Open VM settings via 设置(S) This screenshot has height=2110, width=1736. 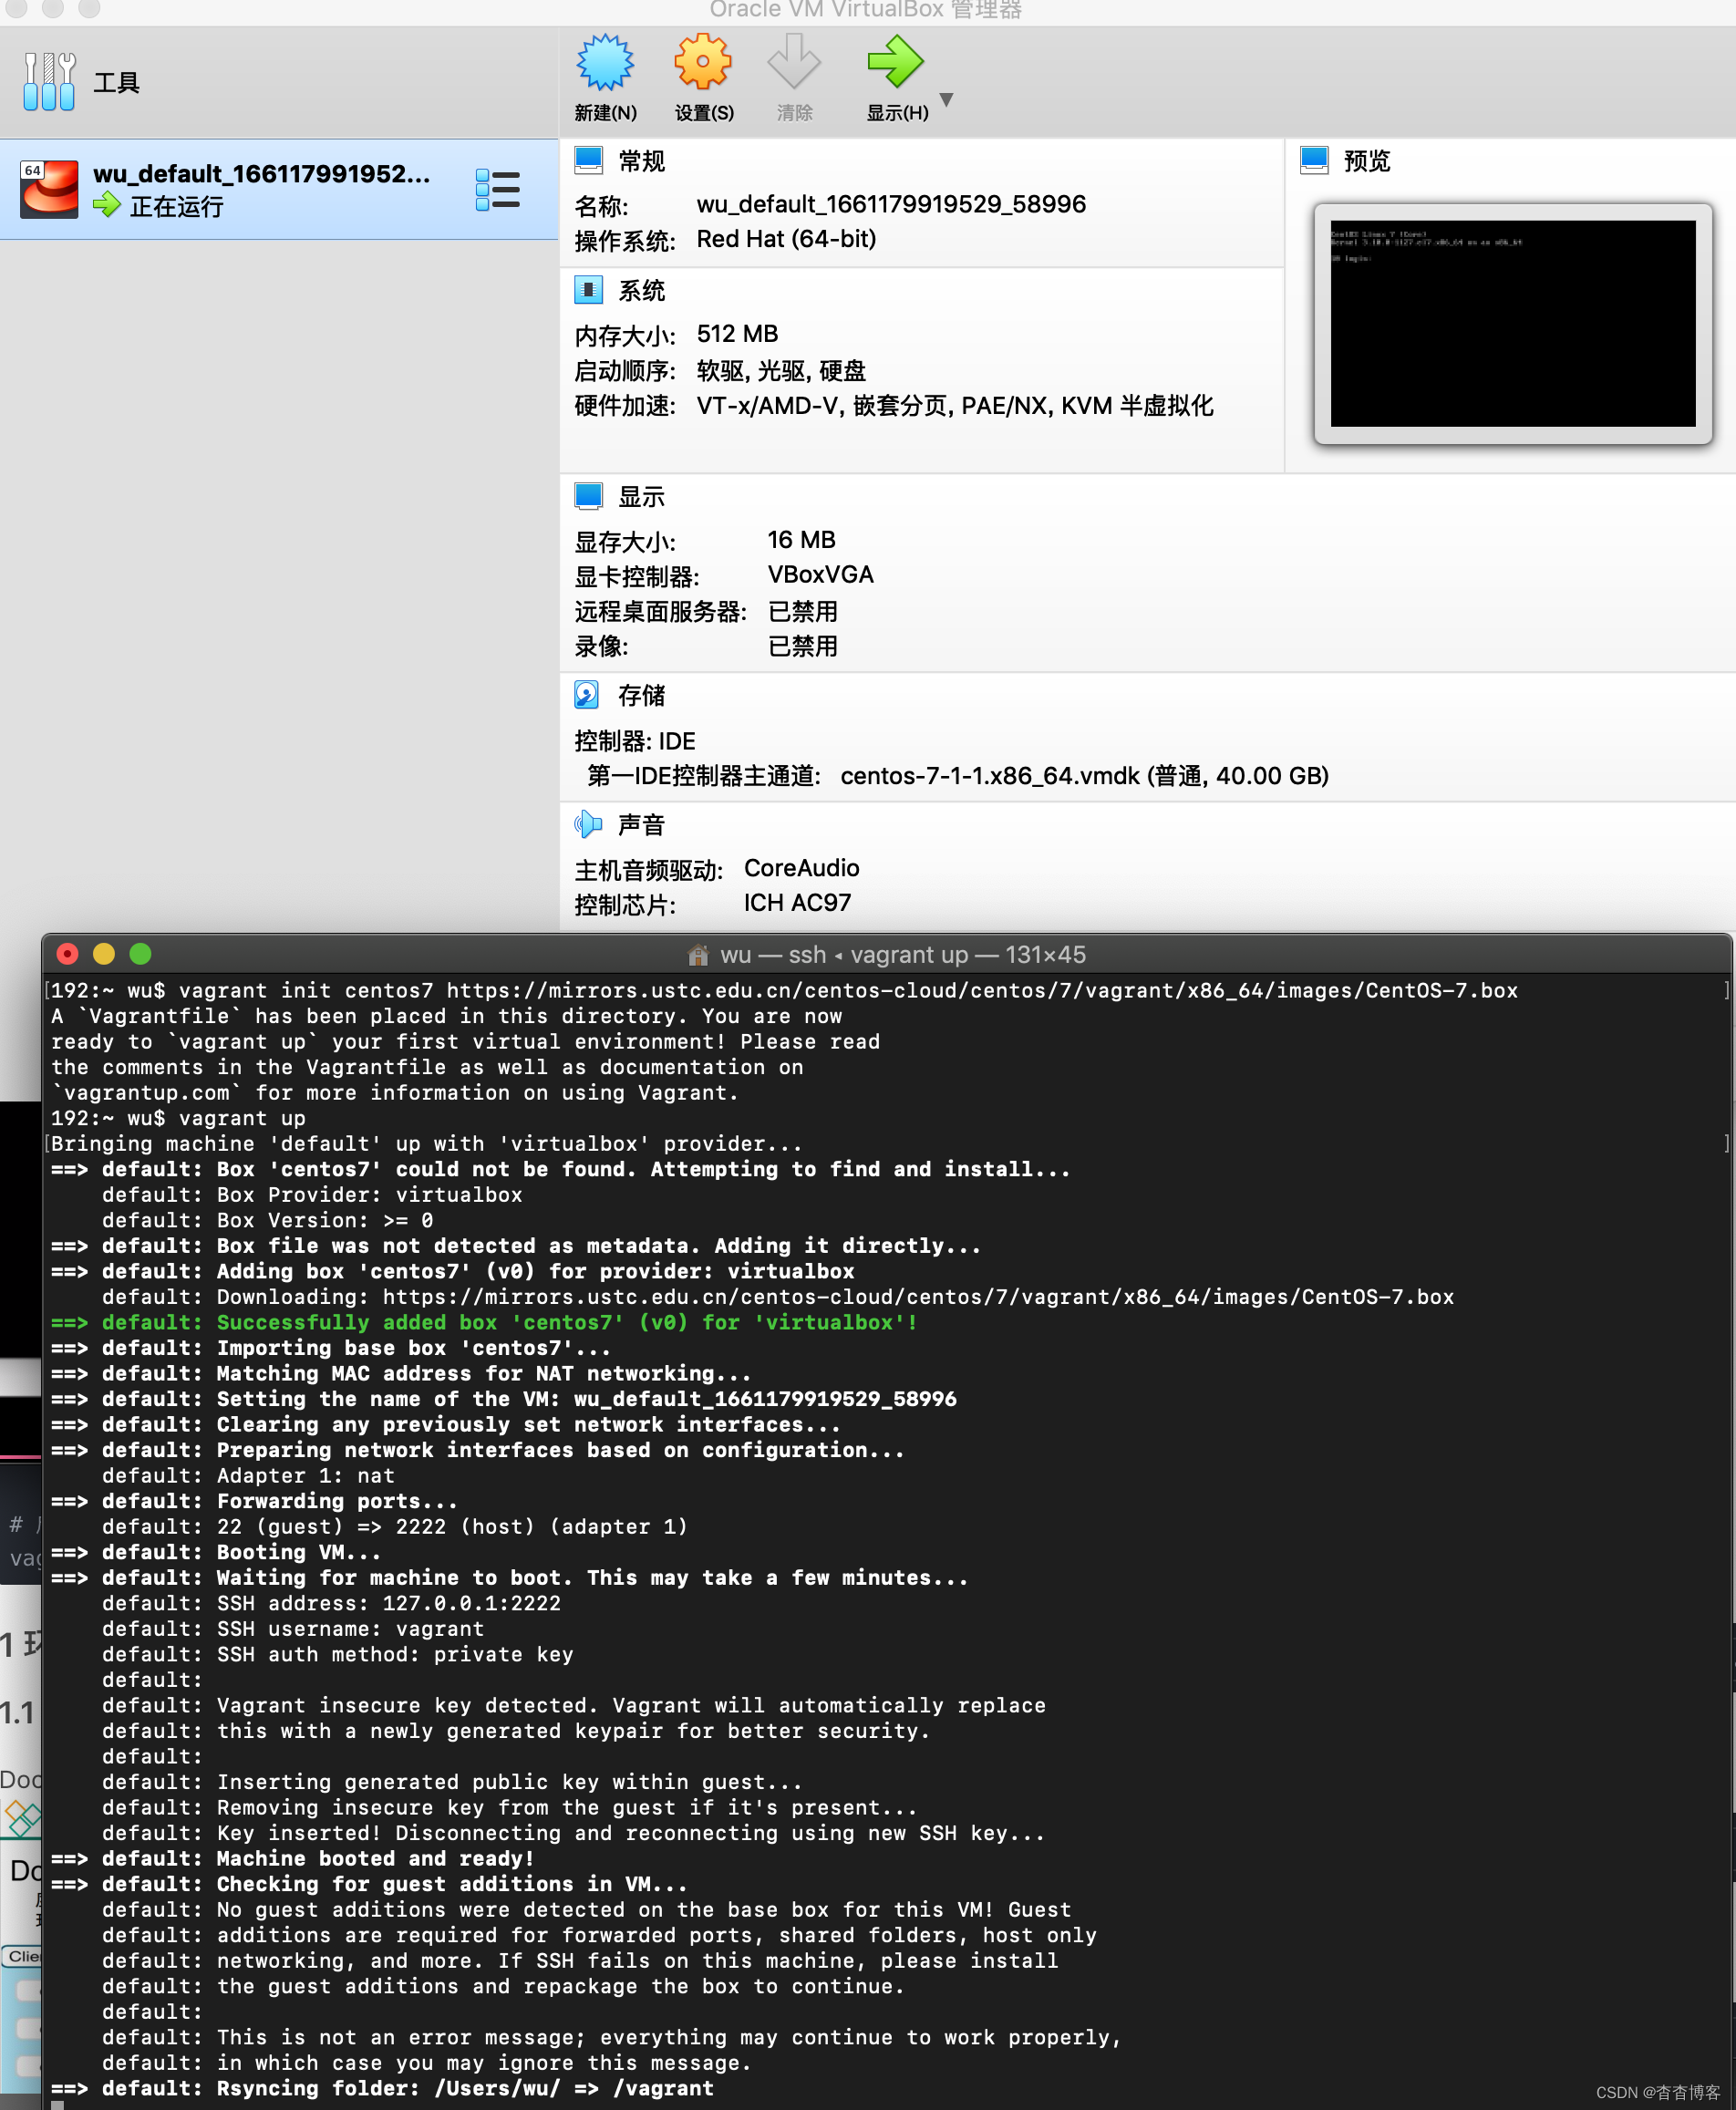[x=704, y=79]
